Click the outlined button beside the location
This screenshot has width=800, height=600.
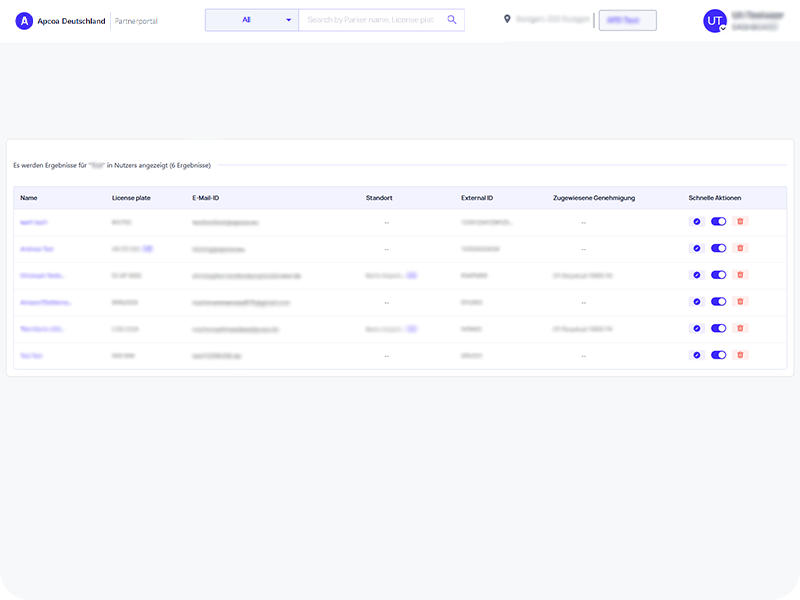(627, 21)
